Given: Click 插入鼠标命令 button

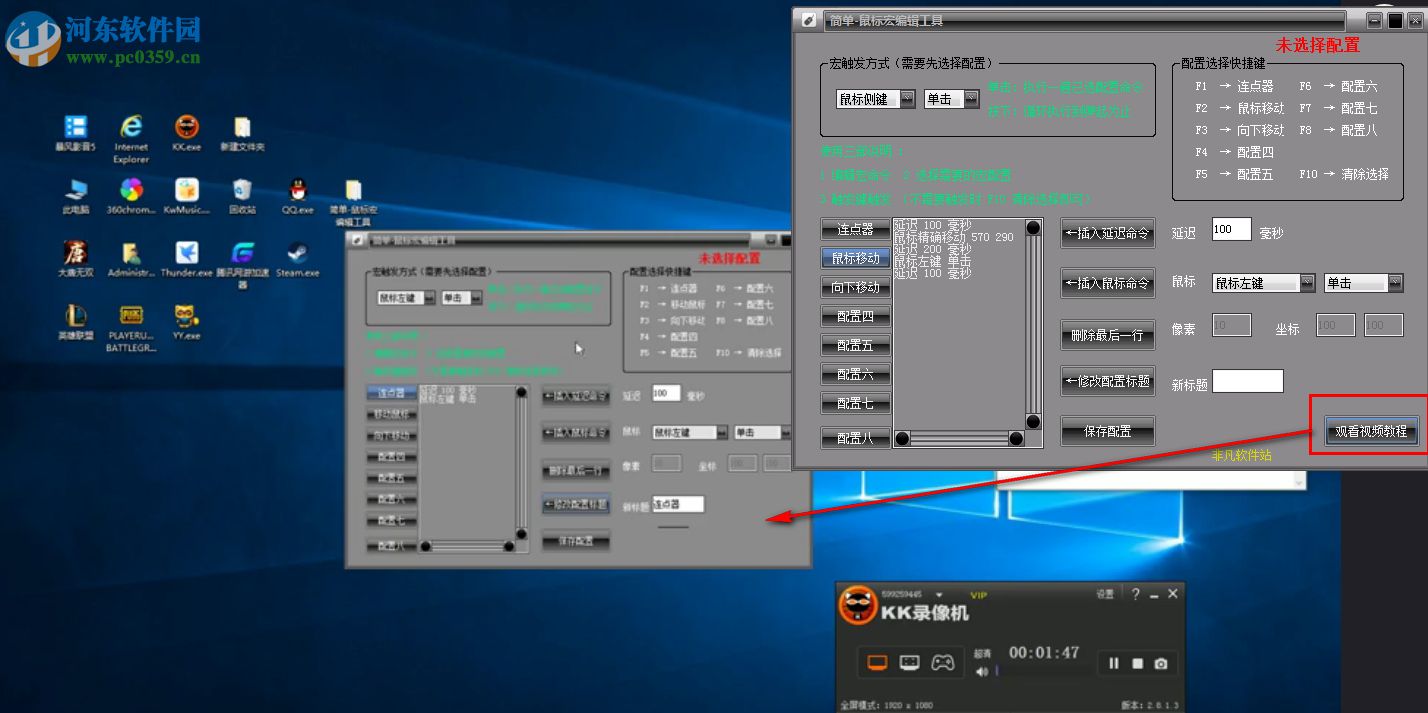Looking at the screenshot, I should (1108, 283).
